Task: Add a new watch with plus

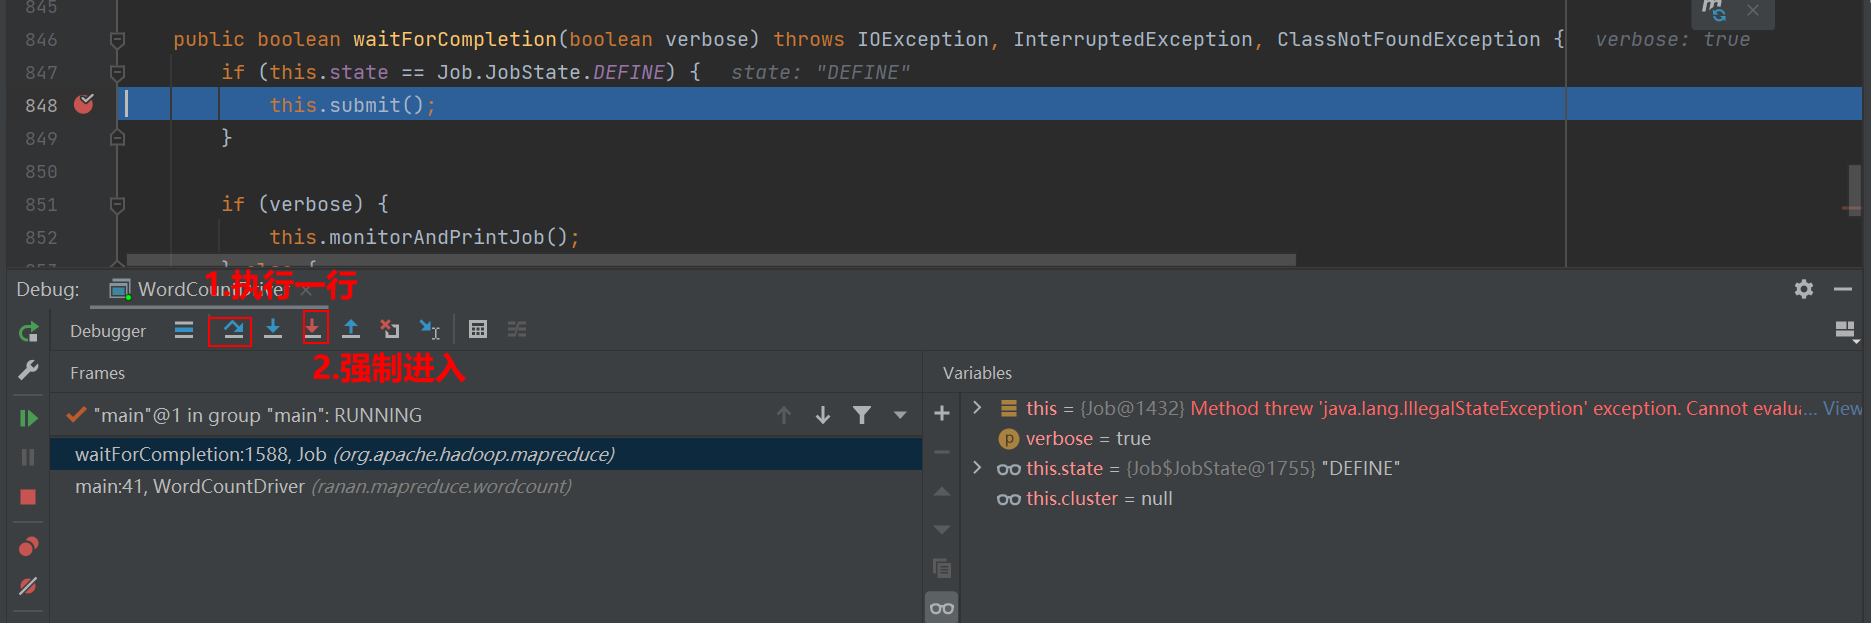Action: (x=942, y=413)
